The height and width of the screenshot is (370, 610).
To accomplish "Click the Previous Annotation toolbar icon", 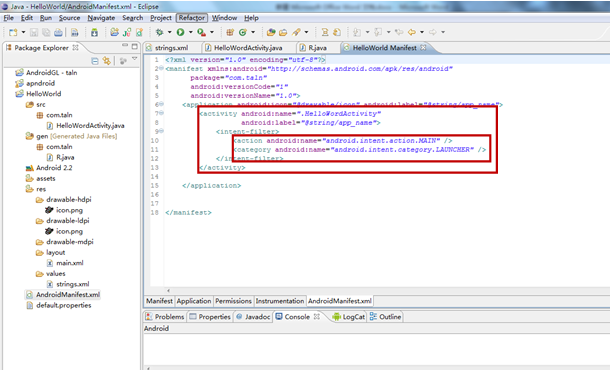I will pos(378,32).
